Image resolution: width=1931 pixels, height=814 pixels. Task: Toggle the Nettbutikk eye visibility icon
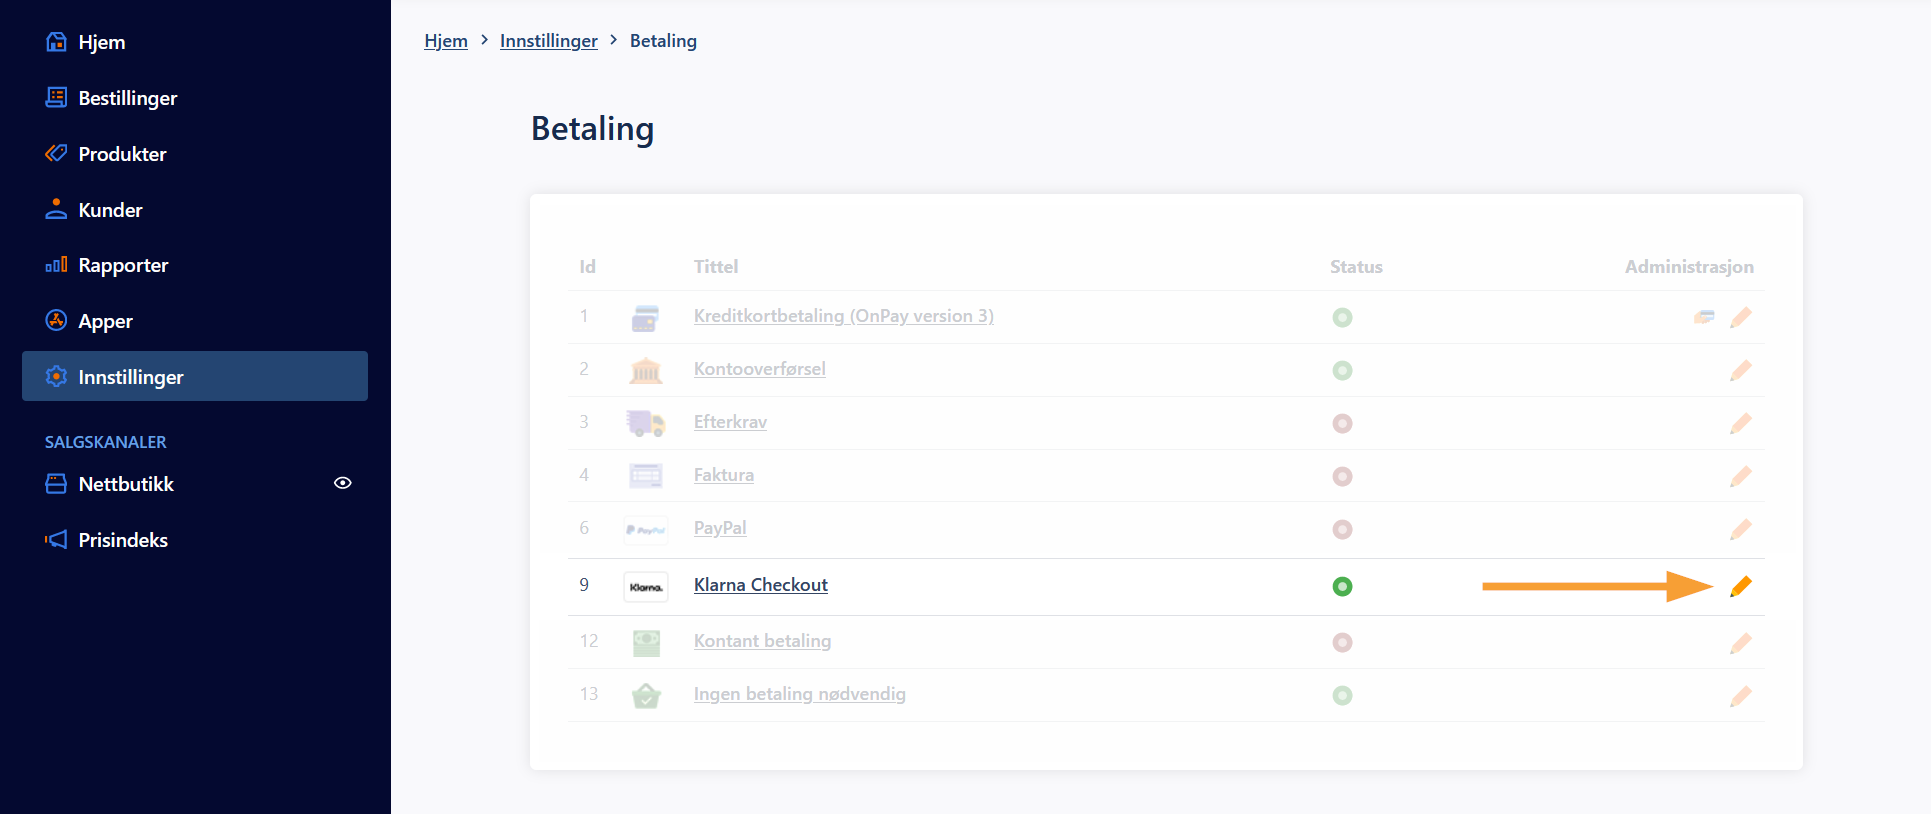[343, 483]
